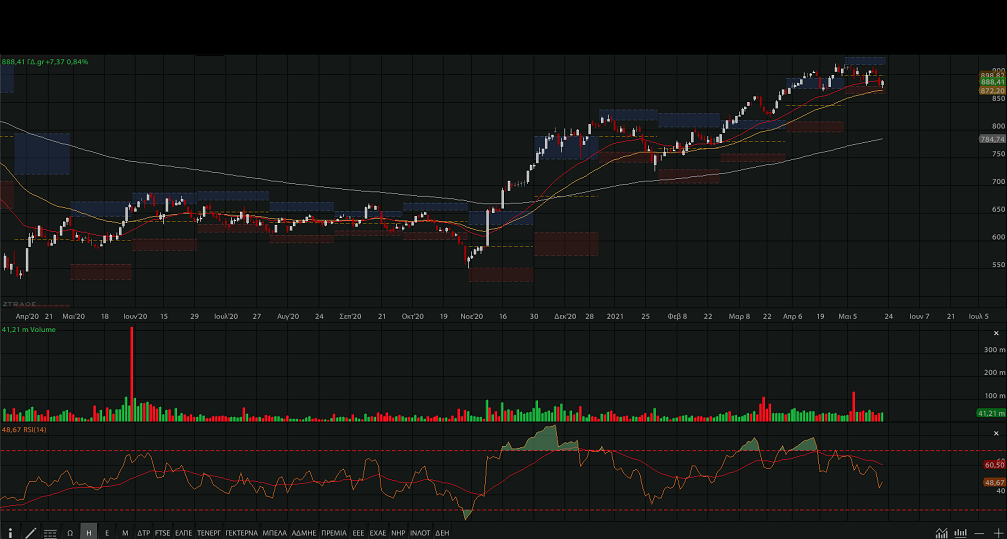Click the Νοε'20 date axis label
Viewport: 1007px width, 539px height.
coord(471,316)
